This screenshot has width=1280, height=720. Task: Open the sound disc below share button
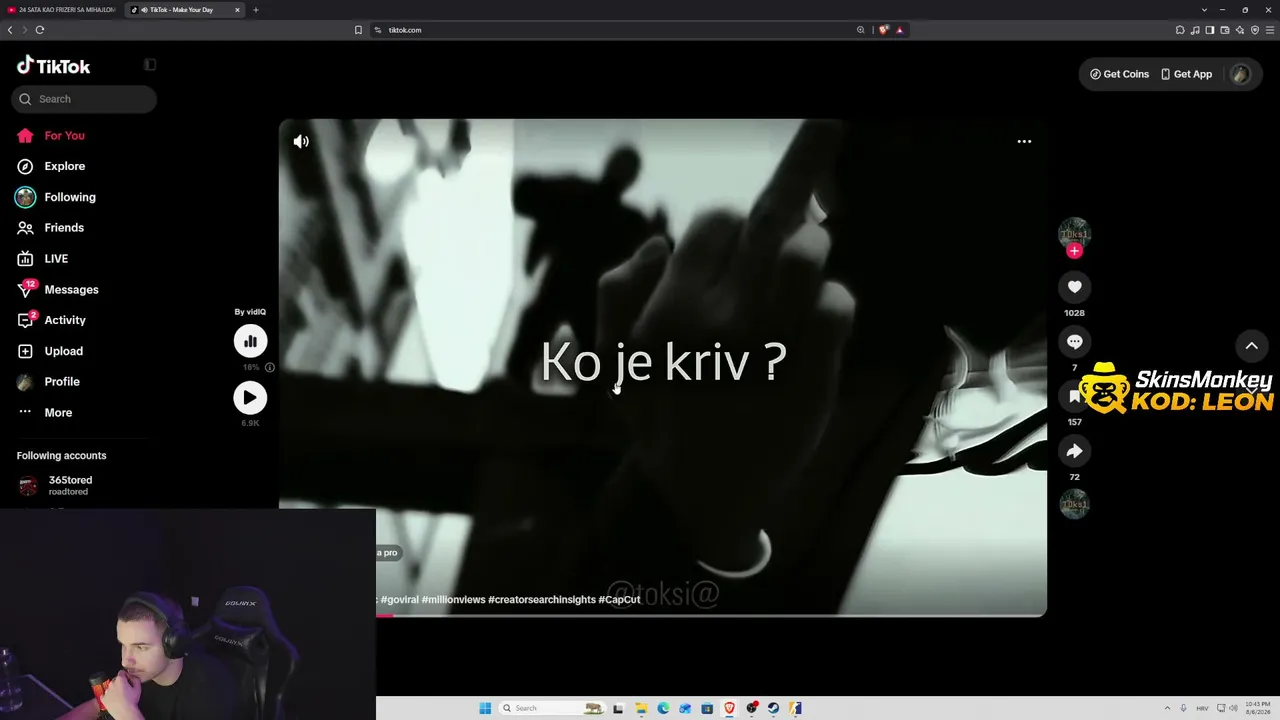pos(1075,504)
